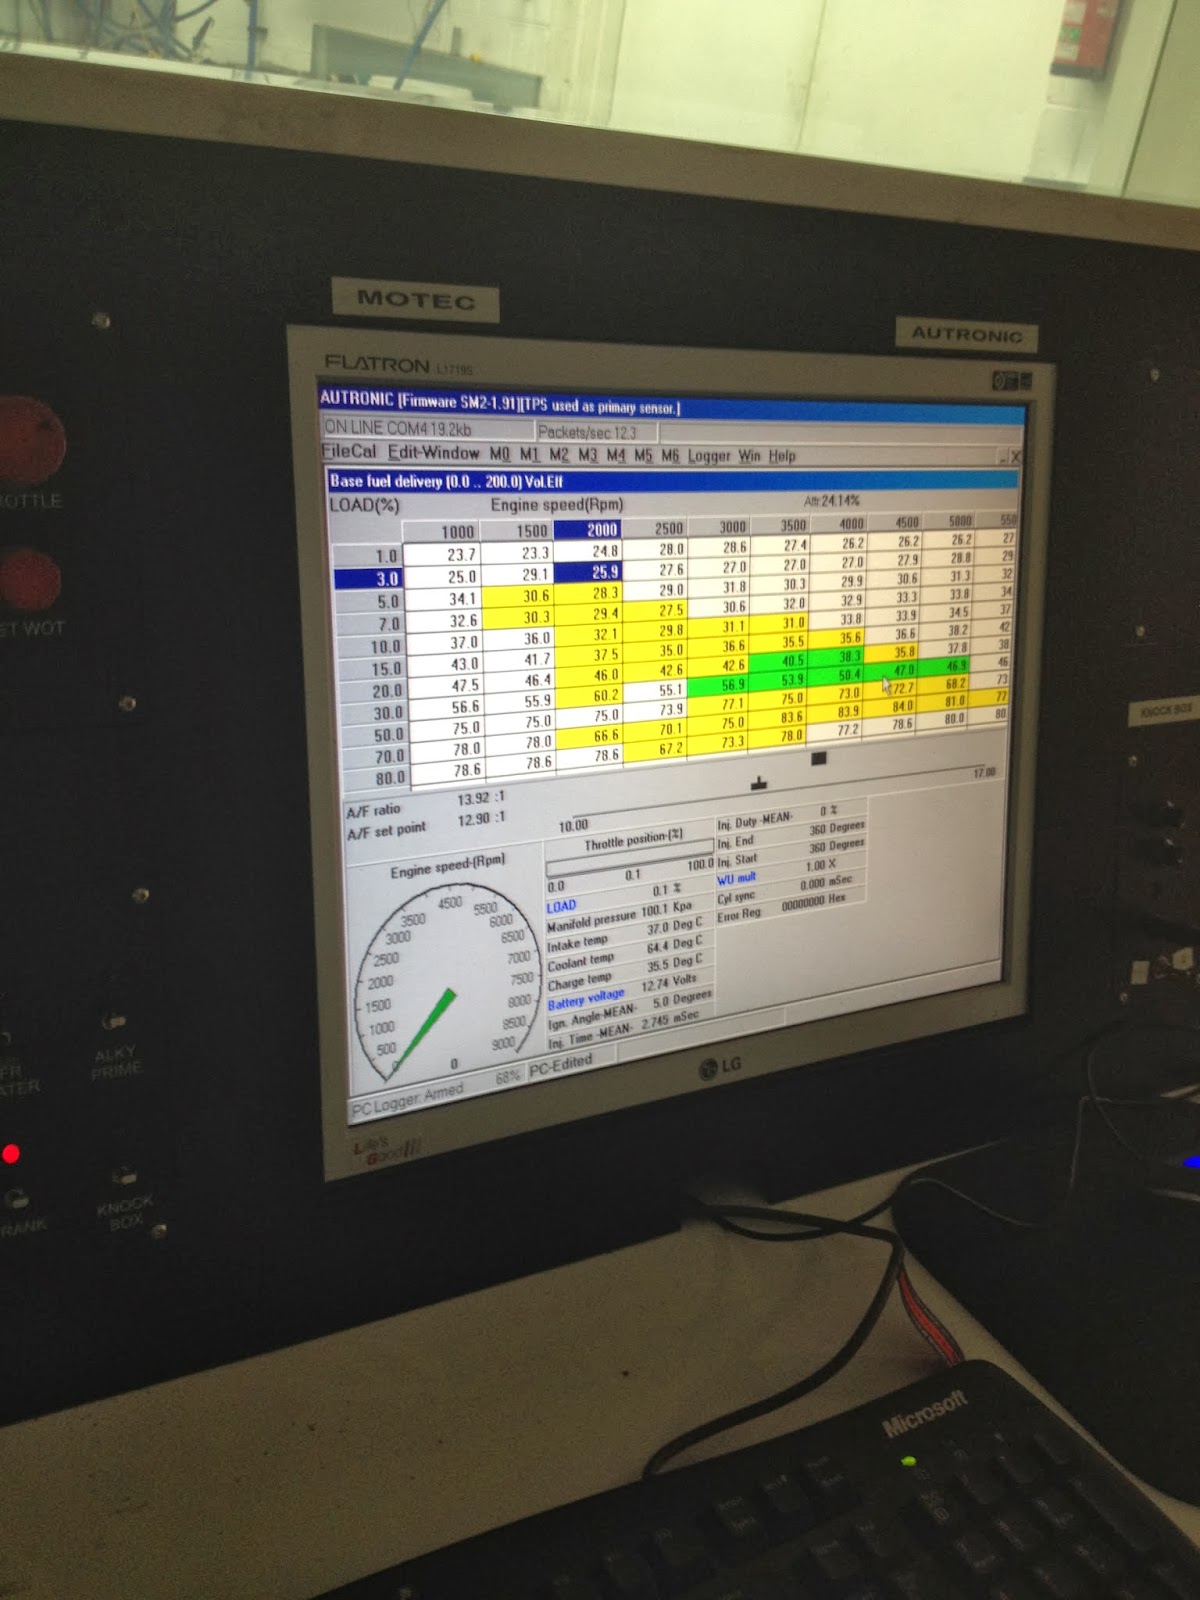The image size is (1200, 1600).
Task: Select the 1.0 load row header
Action: [x=368, y=555]
